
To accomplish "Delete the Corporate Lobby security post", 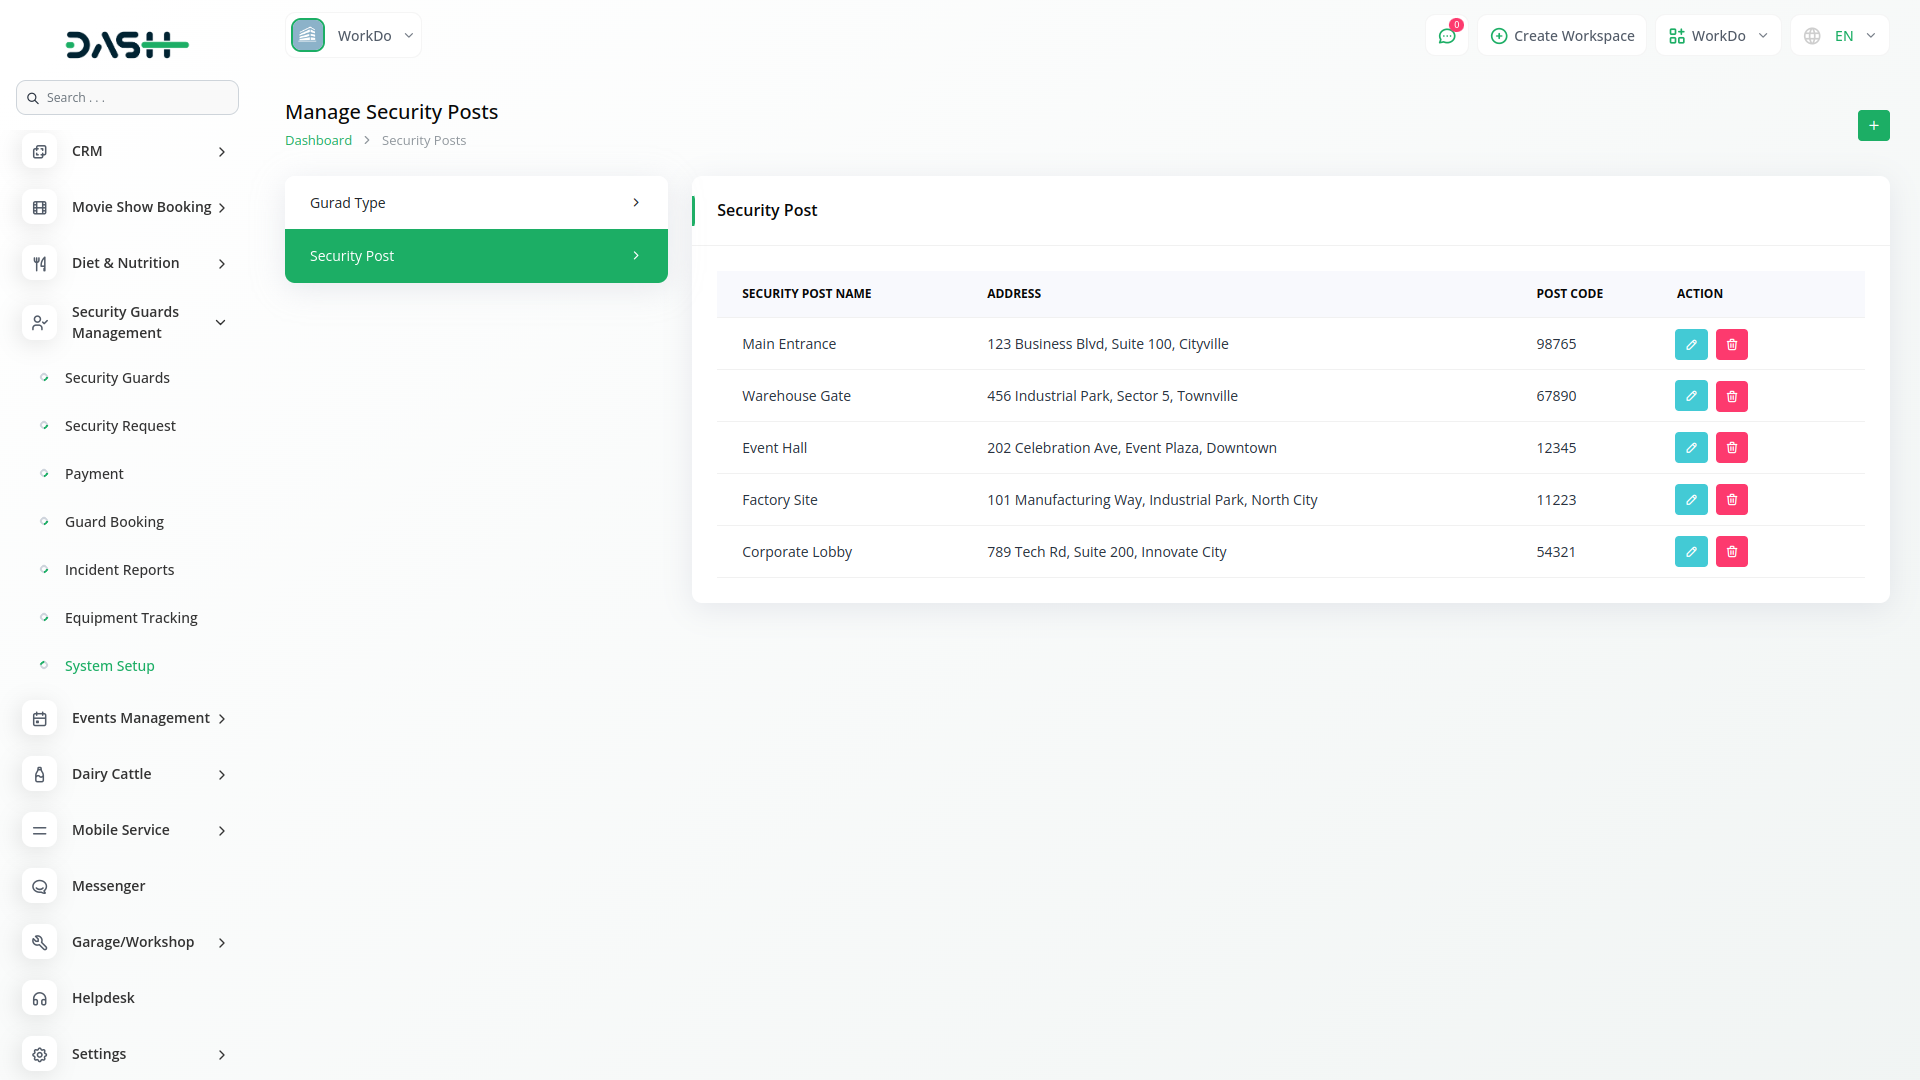I will click(x=1732, y=552).
